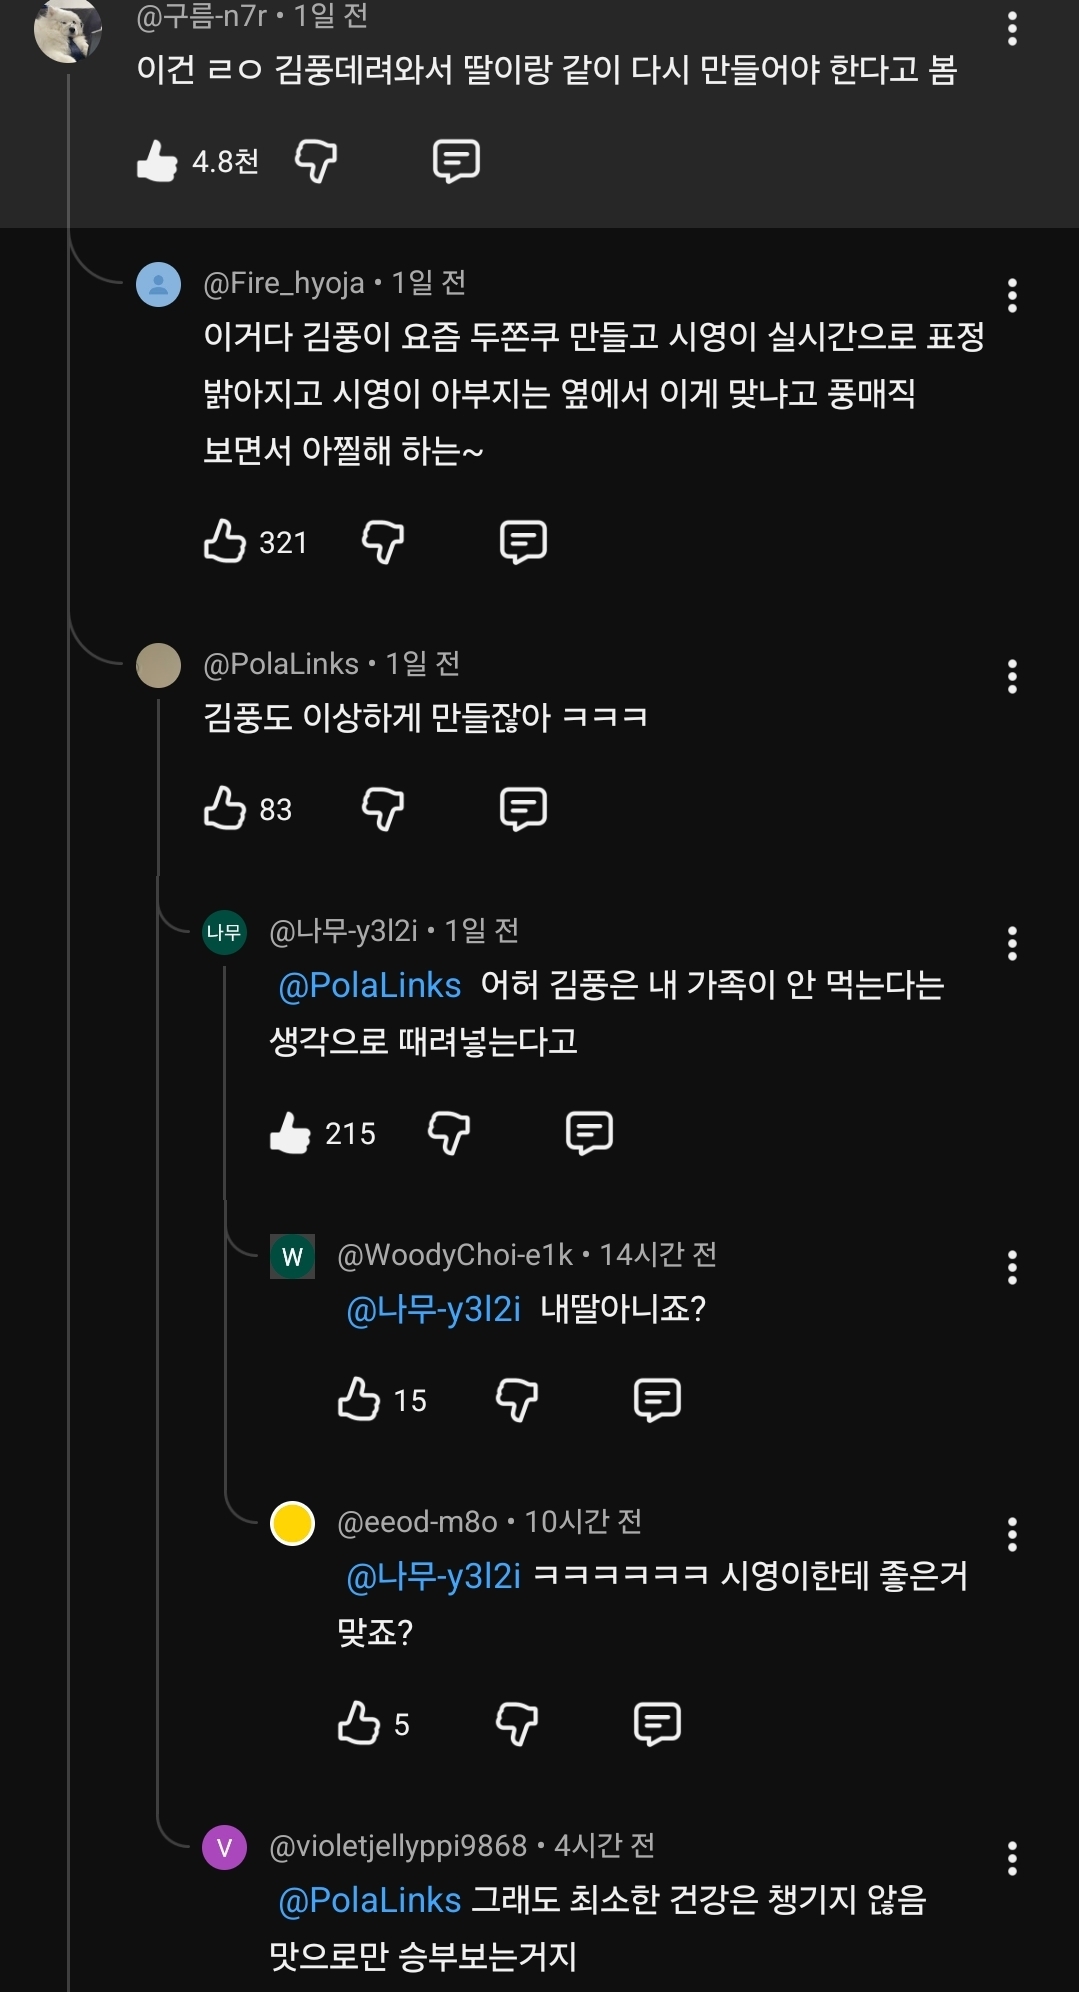Like the @구름-n7r top comment

(x=157, y=161)
